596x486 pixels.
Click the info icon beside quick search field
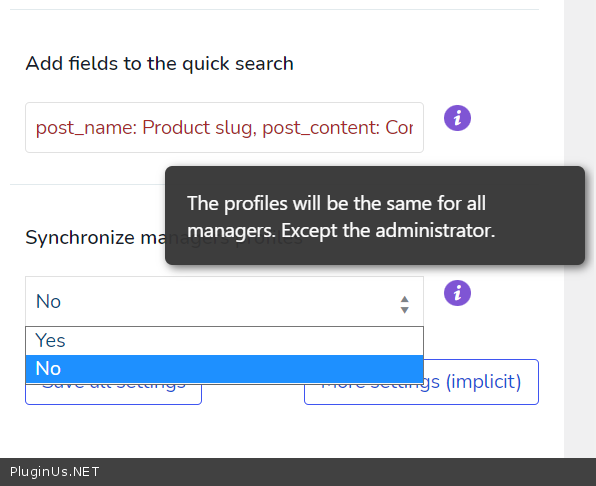(457, 118)
